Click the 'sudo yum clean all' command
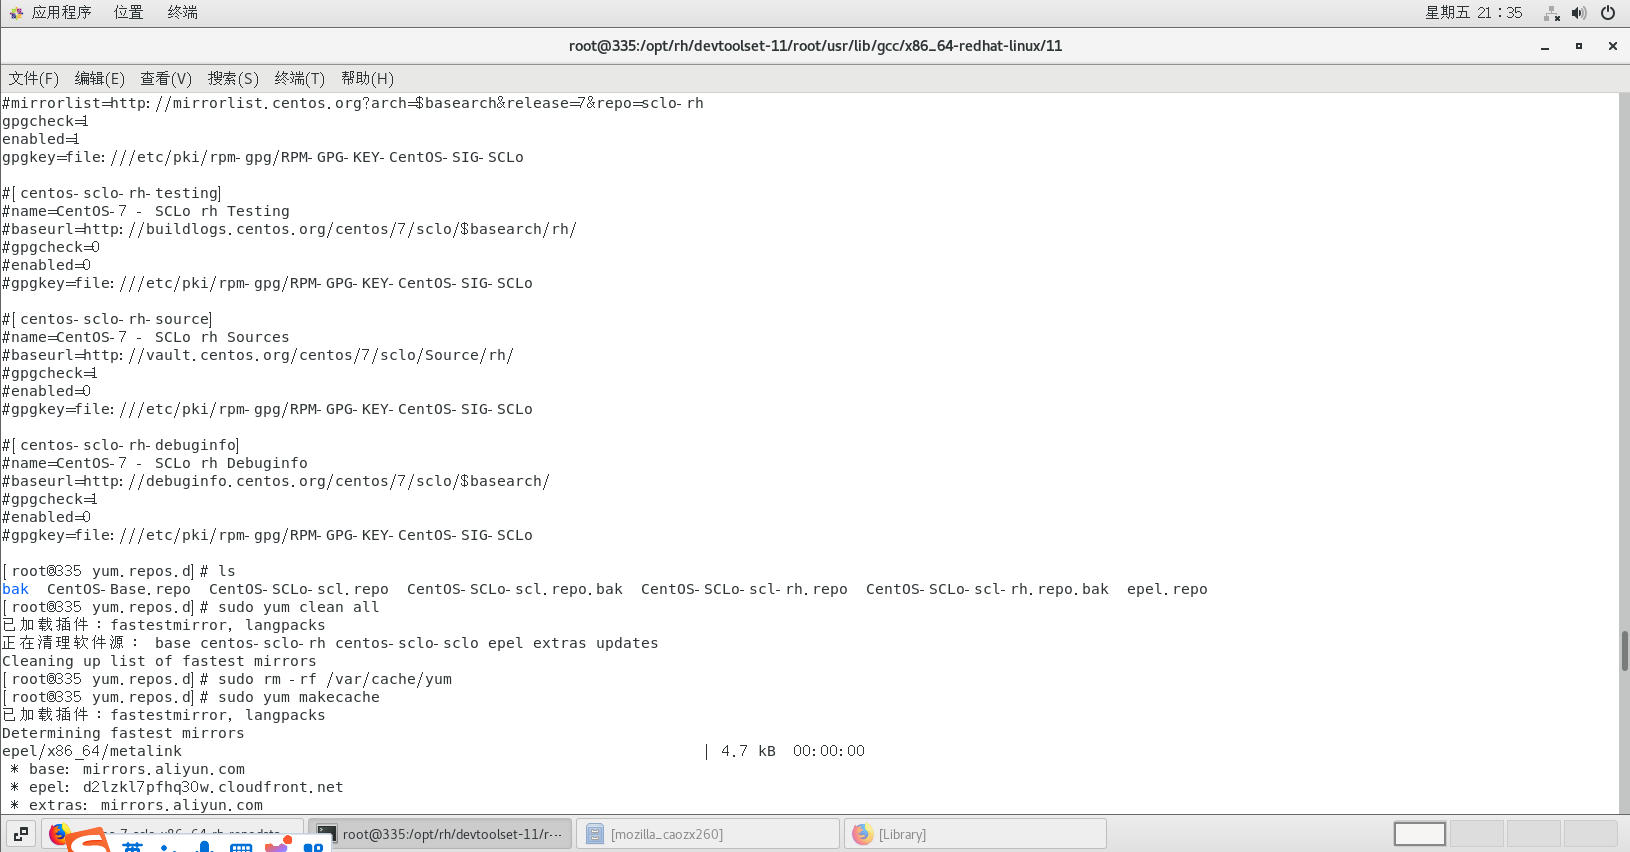The height and width of the screenshot is (852, 1630). pos(299,607)
